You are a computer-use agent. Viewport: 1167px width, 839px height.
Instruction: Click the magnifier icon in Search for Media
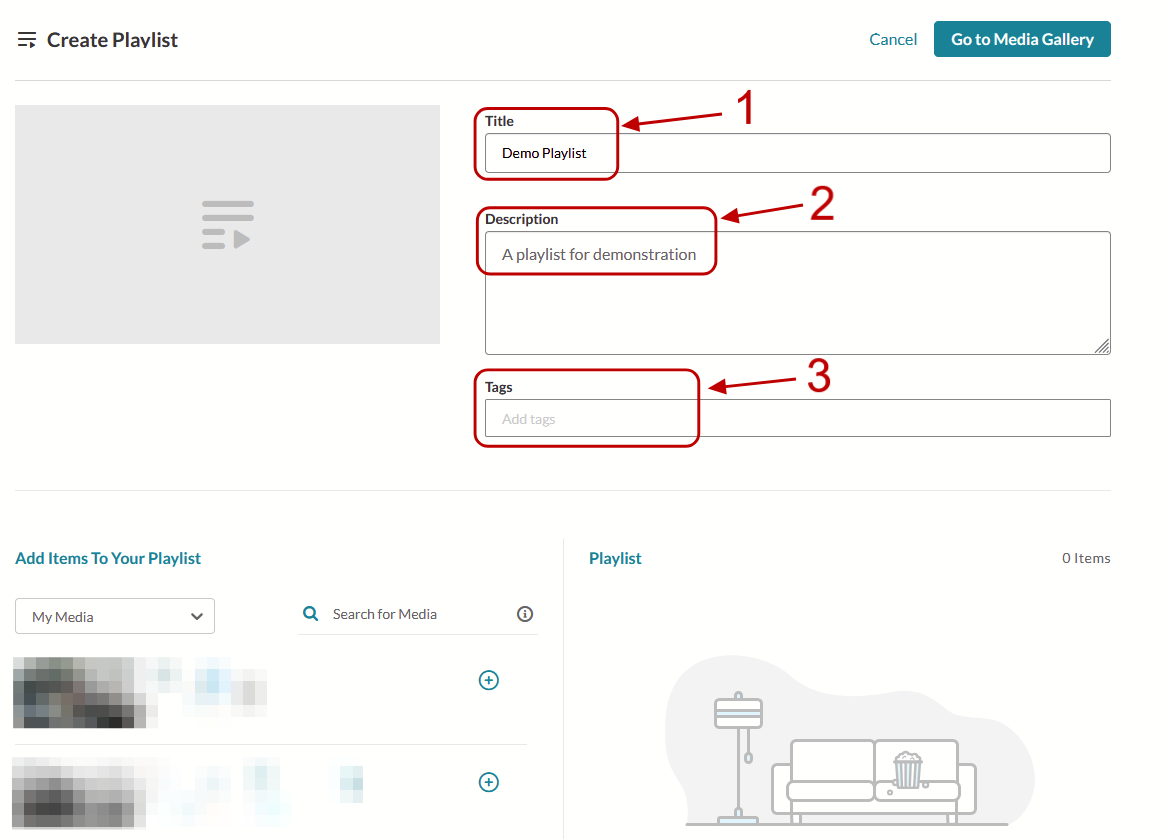coord(310,613)
